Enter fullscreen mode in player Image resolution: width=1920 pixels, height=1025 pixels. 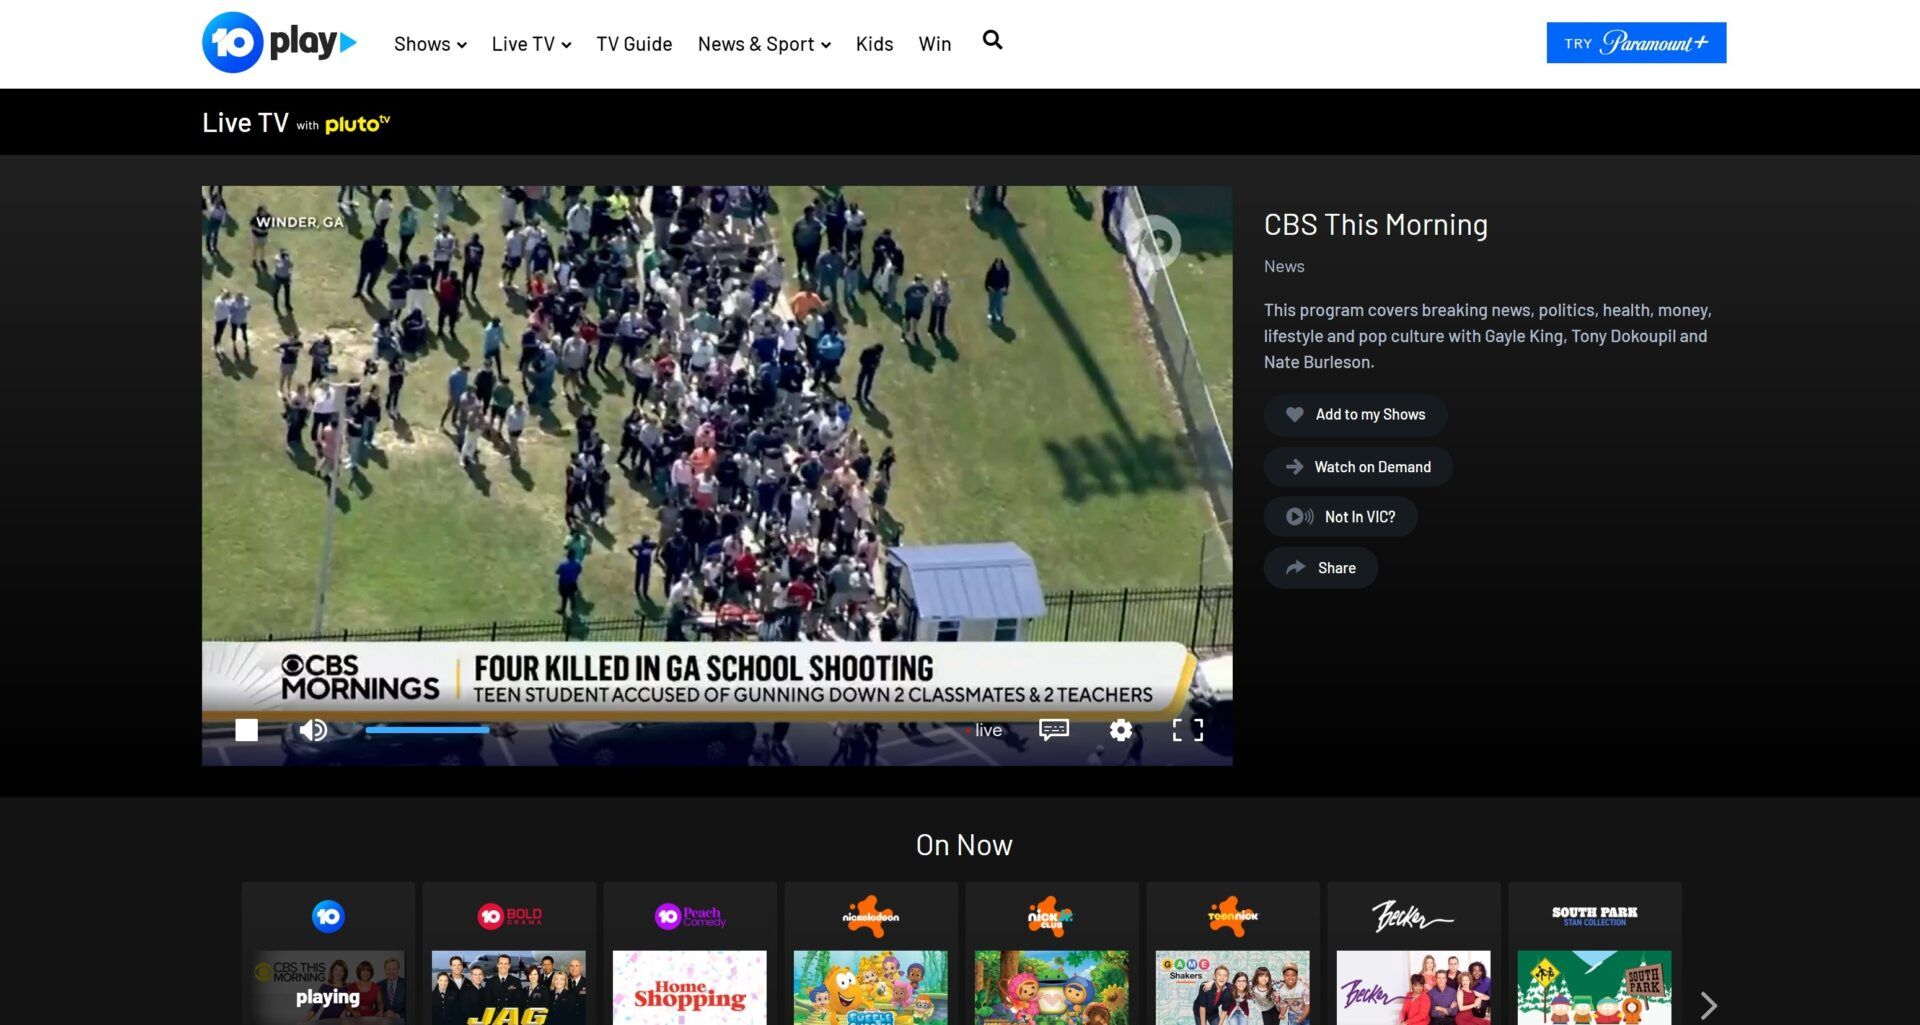[1188, 730]
